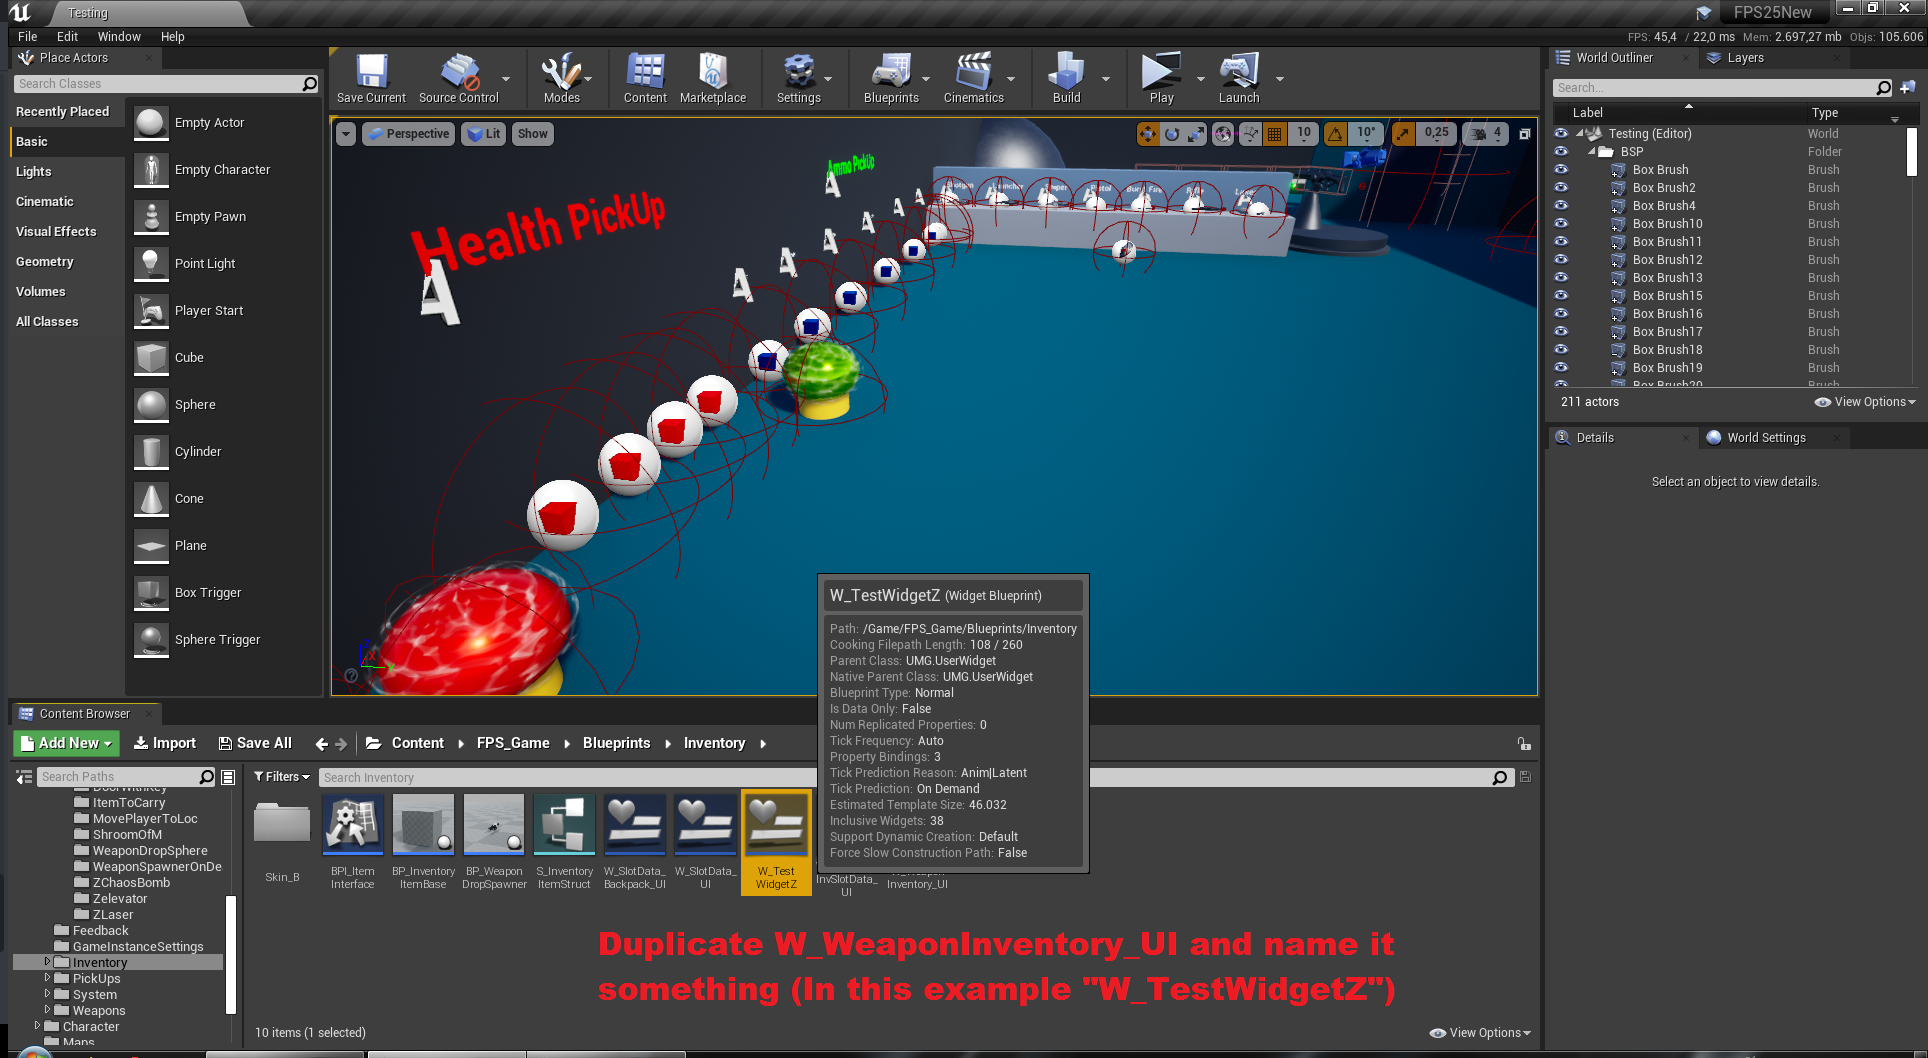Toggle grid snapping in viewport toolbar
This screenshot has width=1928, height=1058.
(x=1275, y=134)
